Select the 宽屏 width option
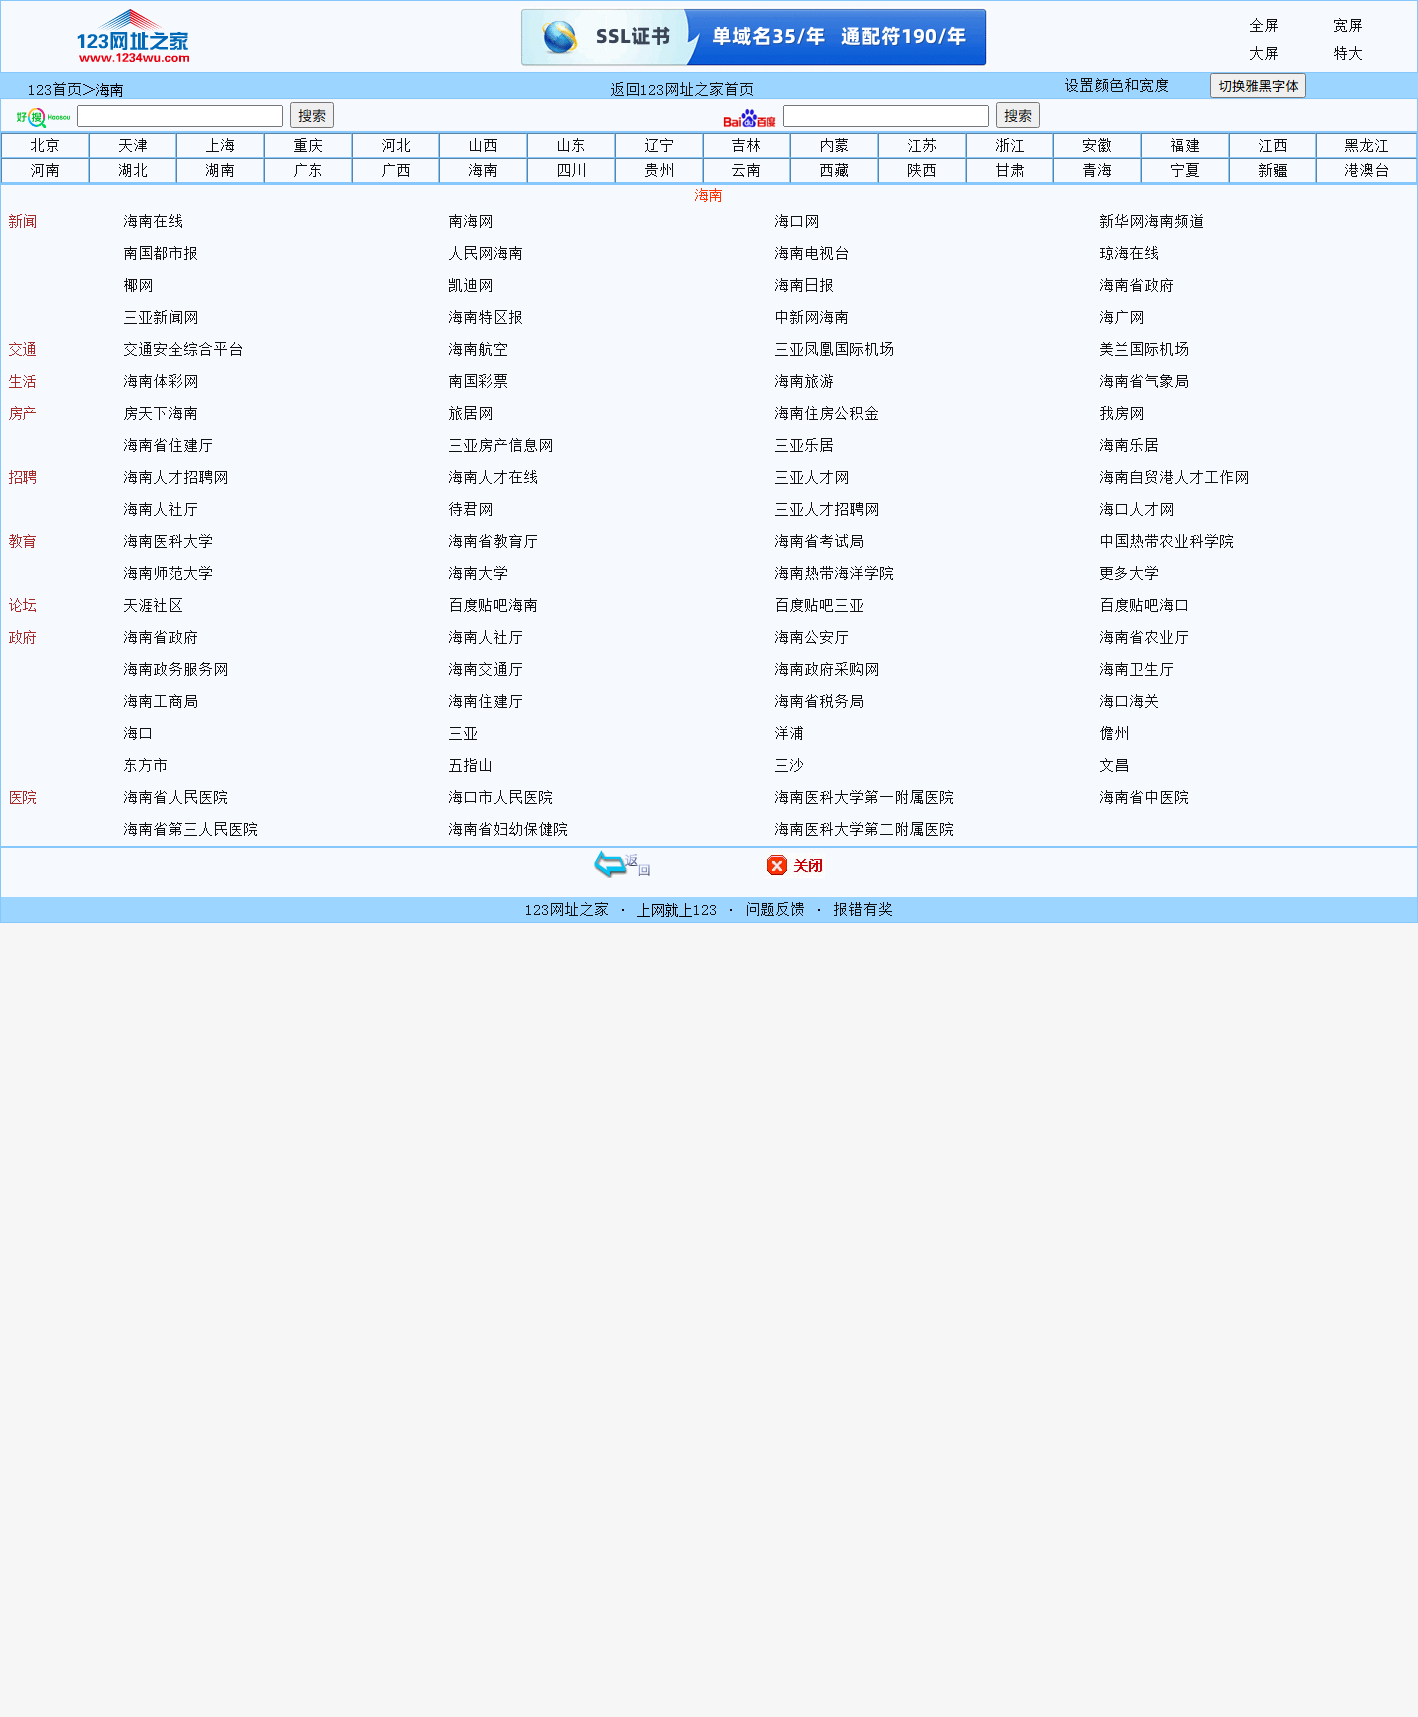This screenshot has width=1418, height=1717. [x=1348, y=26]
